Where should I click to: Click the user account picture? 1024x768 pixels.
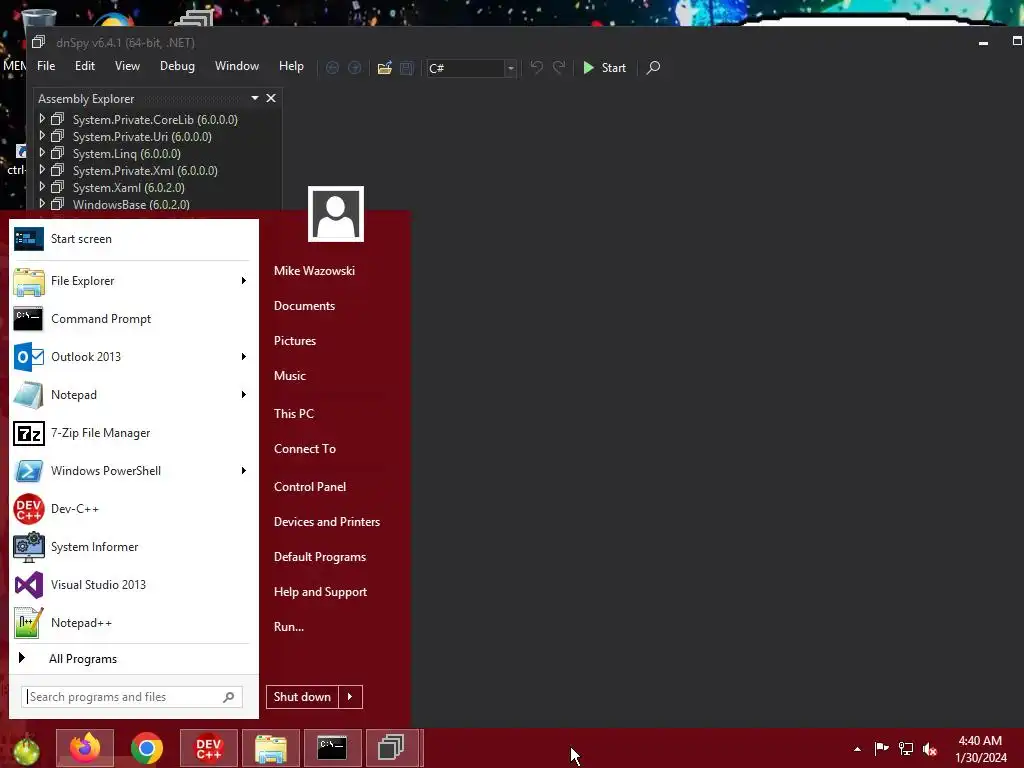pos(336,214)
